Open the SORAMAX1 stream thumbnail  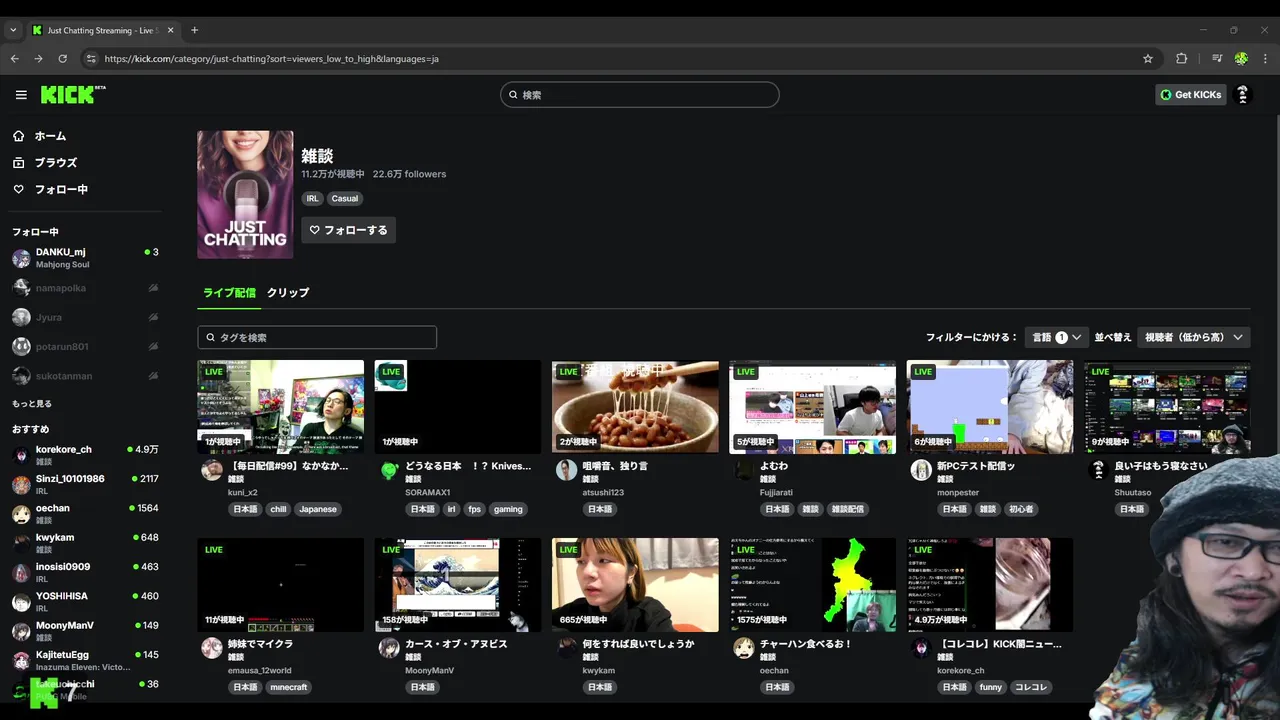point(458,407)
